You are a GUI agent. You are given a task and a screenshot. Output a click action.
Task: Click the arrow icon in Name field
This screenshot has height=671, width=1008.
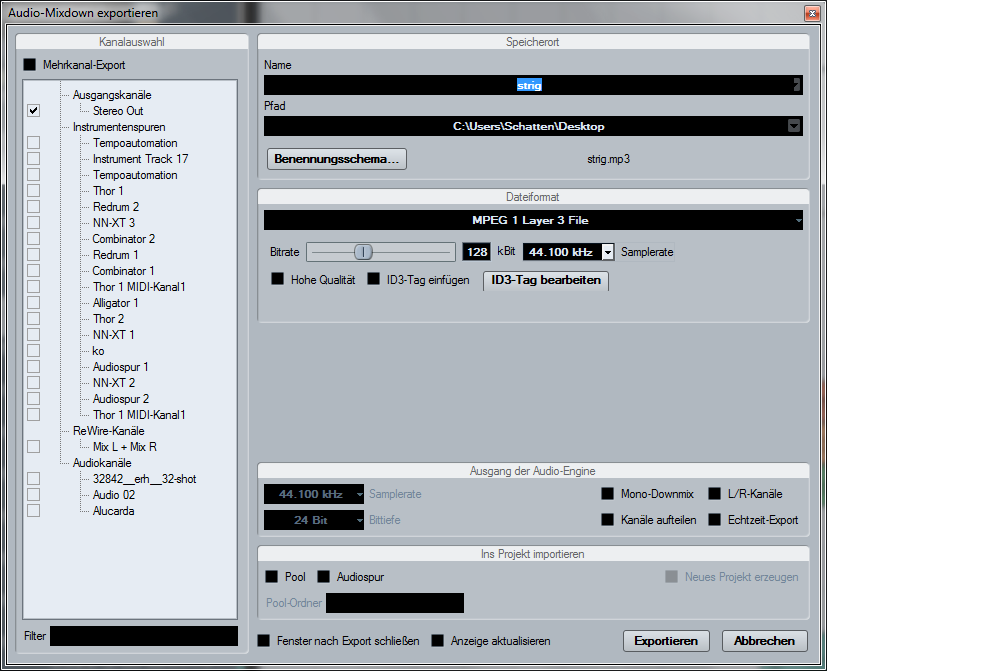(796, 85)
